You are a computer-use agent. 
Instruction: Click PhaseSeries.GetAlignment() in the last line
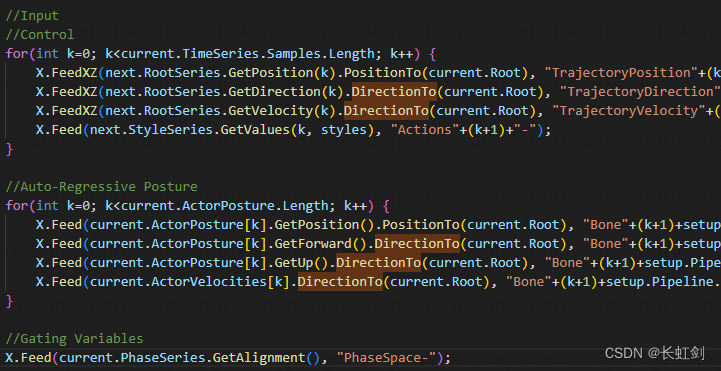point(221,358)
